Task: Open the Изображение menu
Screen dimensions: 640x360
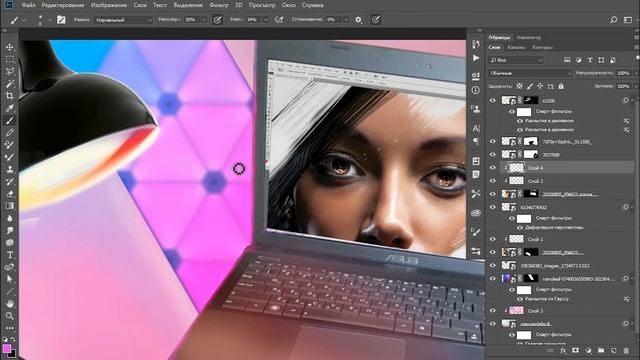Action: pyautogui.click(x=109, y=5)
